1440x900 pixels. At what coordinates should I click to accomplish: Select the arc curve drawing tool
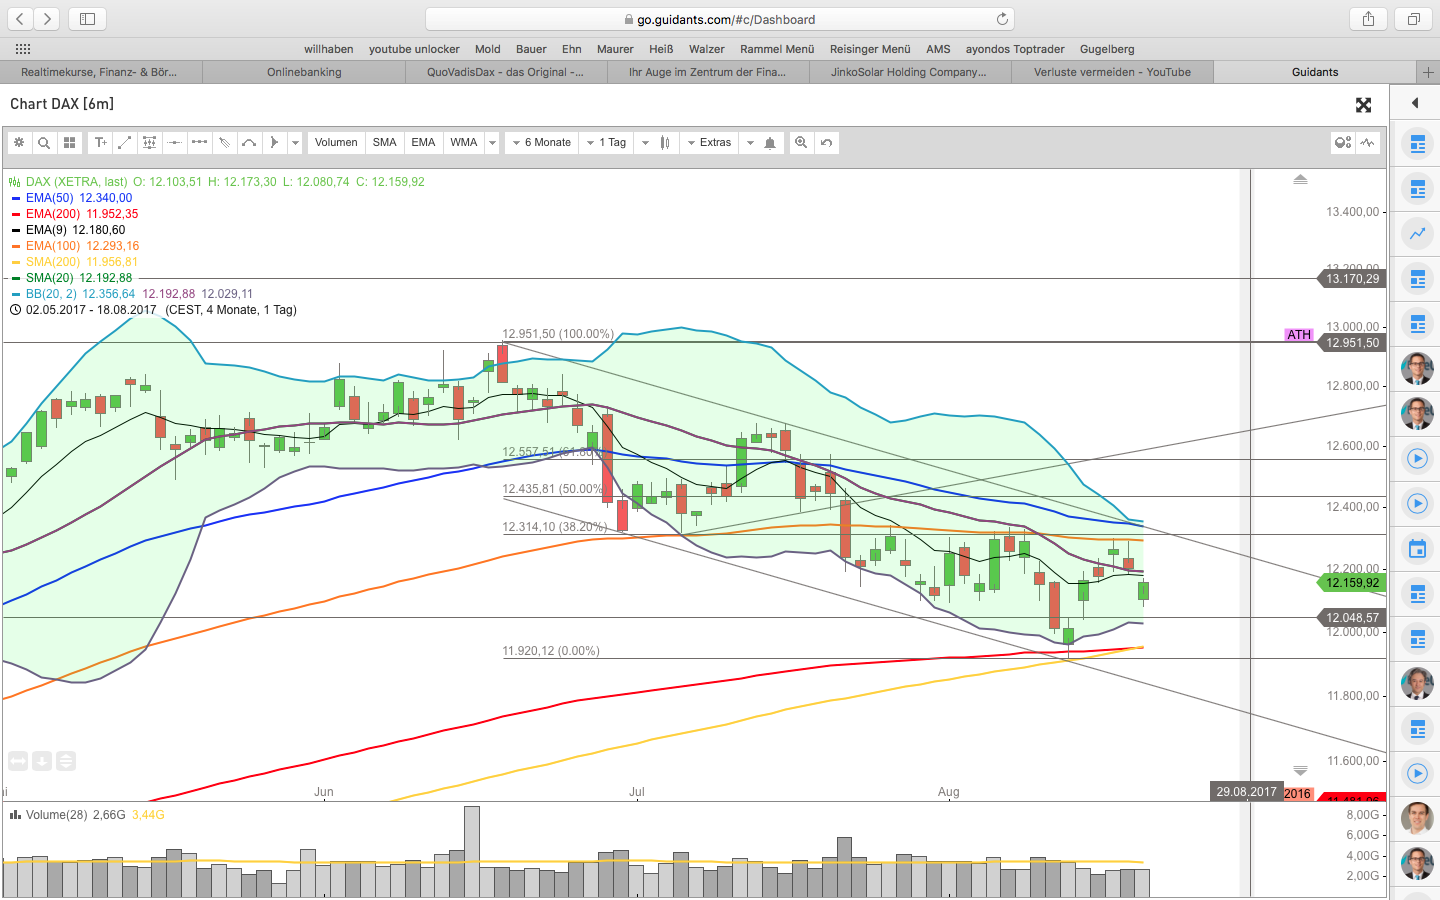click(250, 143)
